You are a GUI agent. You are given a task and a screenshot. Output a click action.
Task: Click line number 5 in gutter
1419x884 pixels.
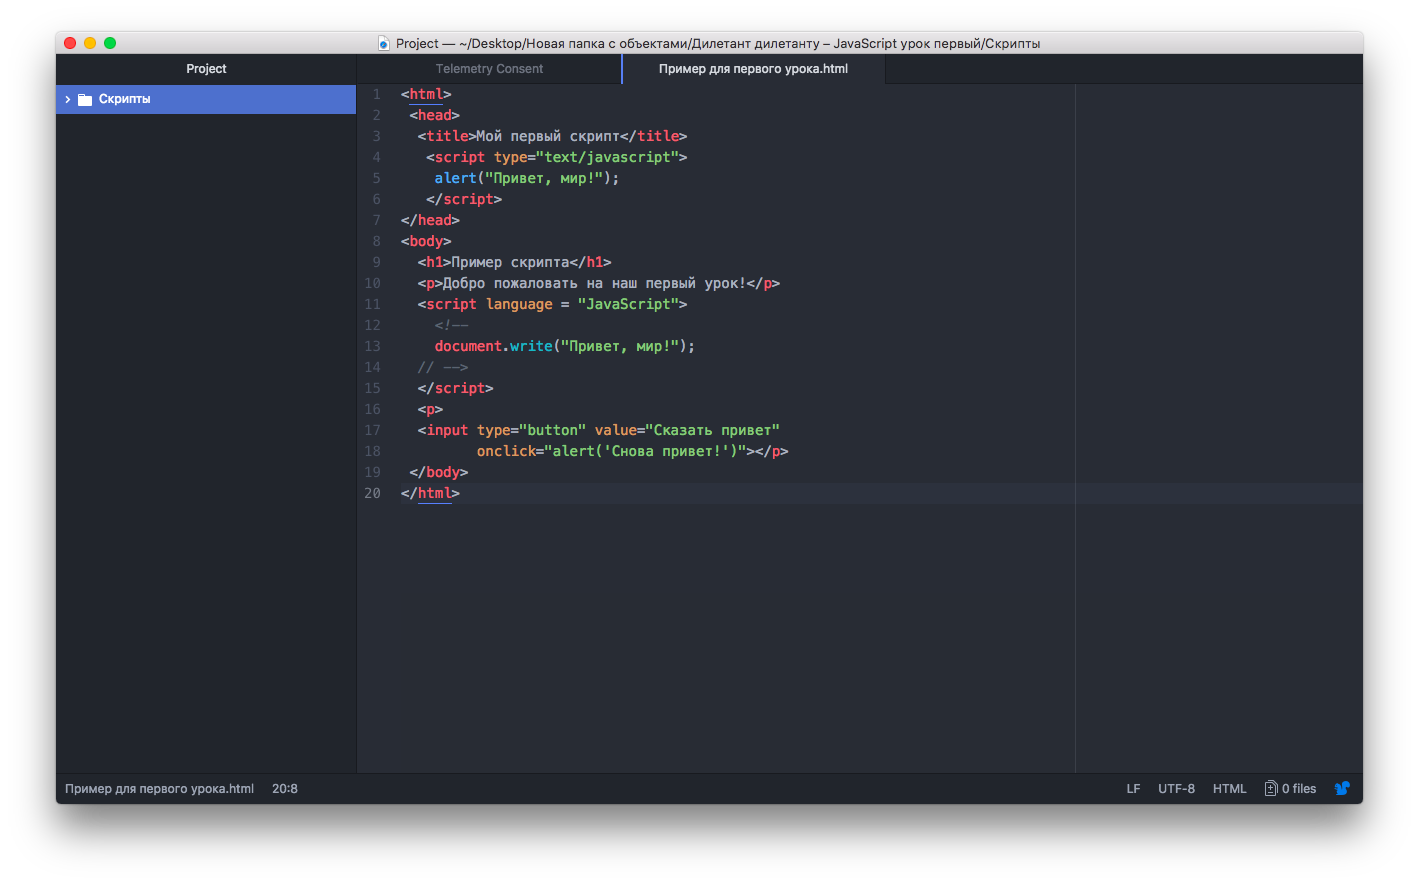pyautogui.click(x=376, y=178)
